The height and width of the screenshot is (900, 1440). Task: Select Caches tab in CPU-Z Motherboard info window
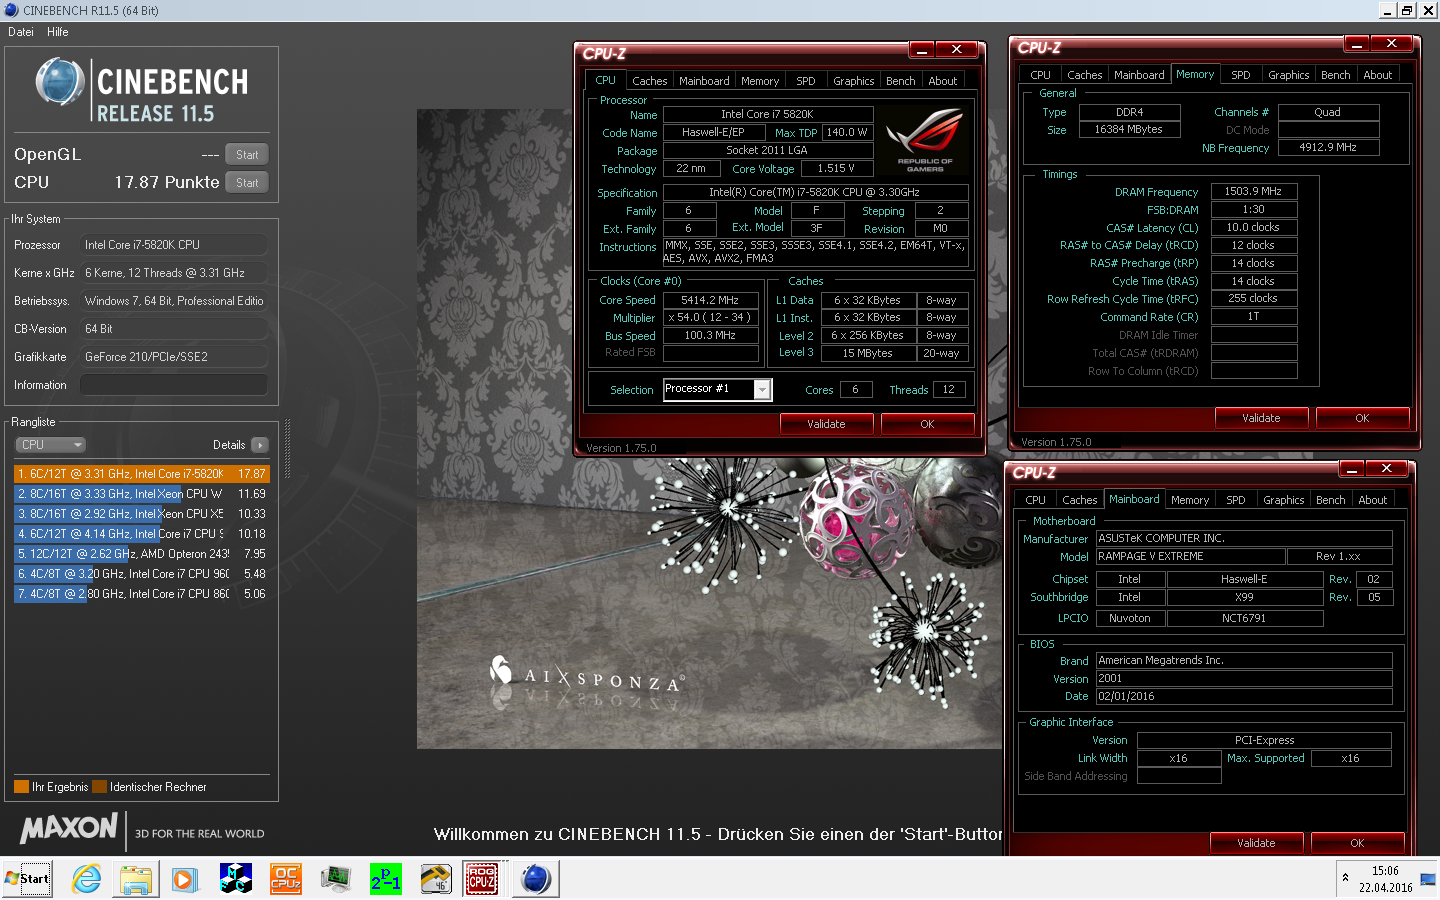(1080, 500)
